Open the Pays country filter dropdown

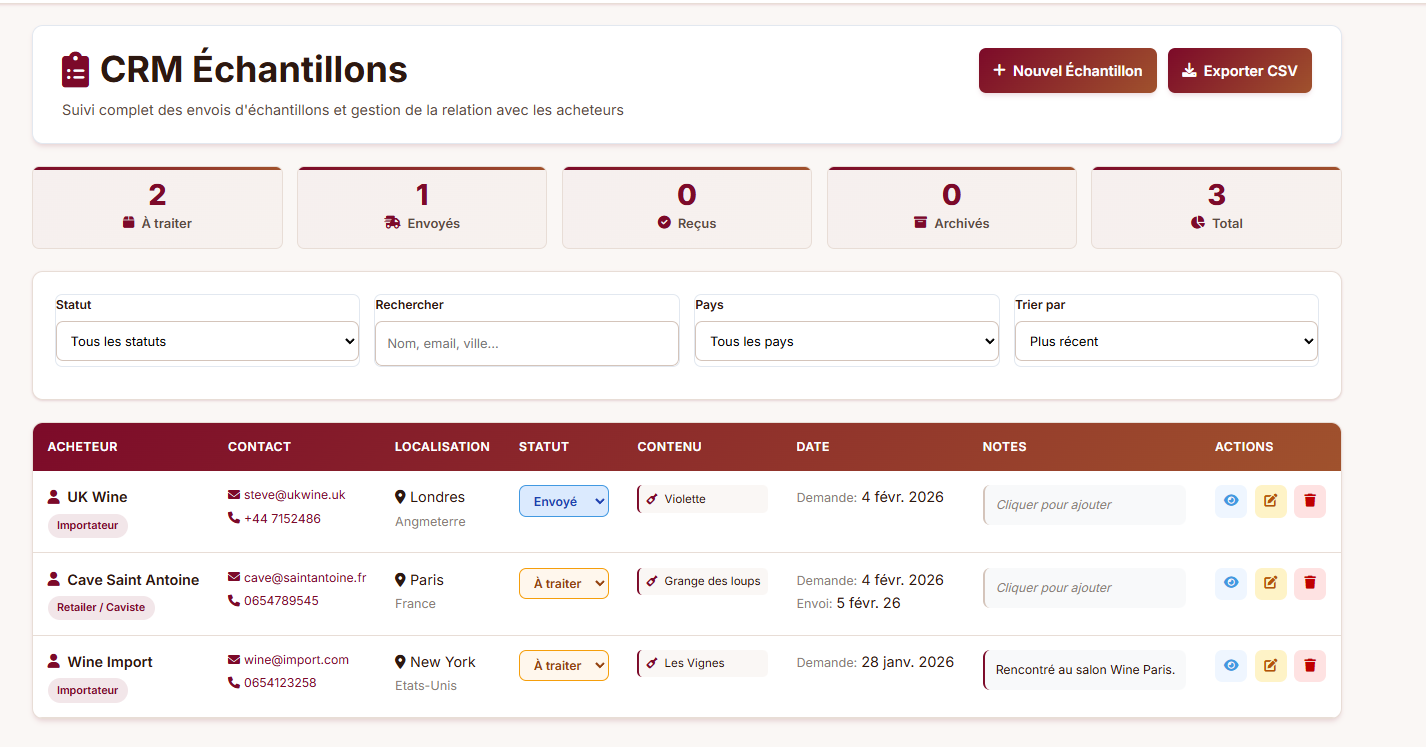[x=846, y=341]
